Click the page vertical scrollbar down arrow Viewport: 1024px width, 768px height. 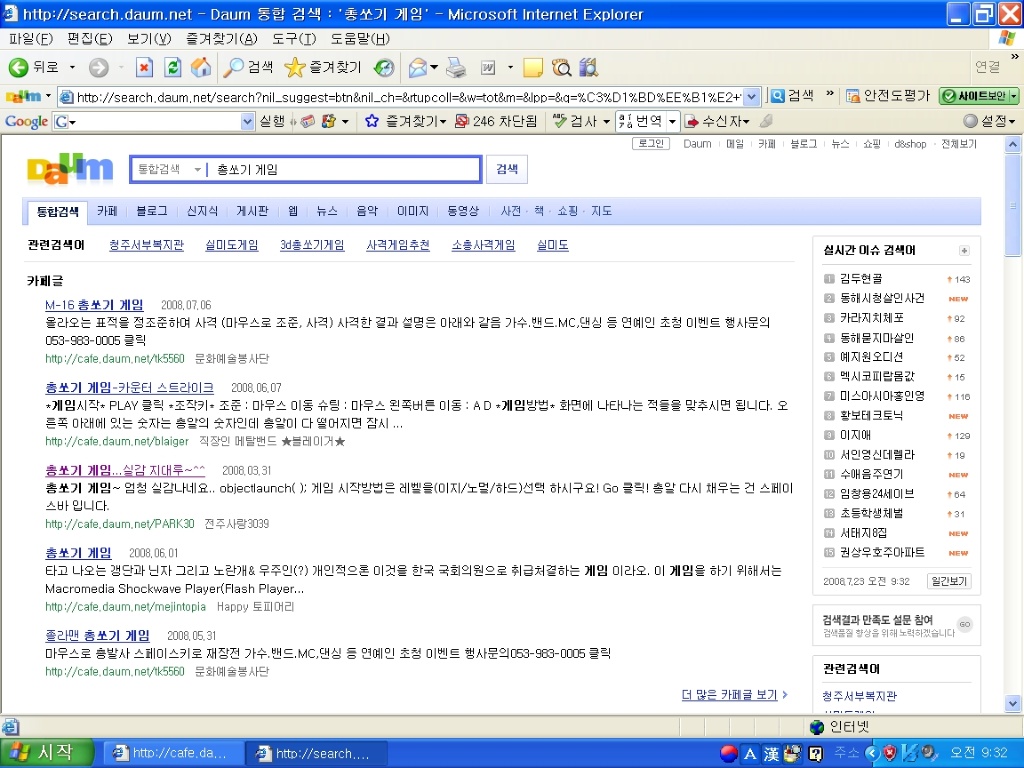point(1013,704)
